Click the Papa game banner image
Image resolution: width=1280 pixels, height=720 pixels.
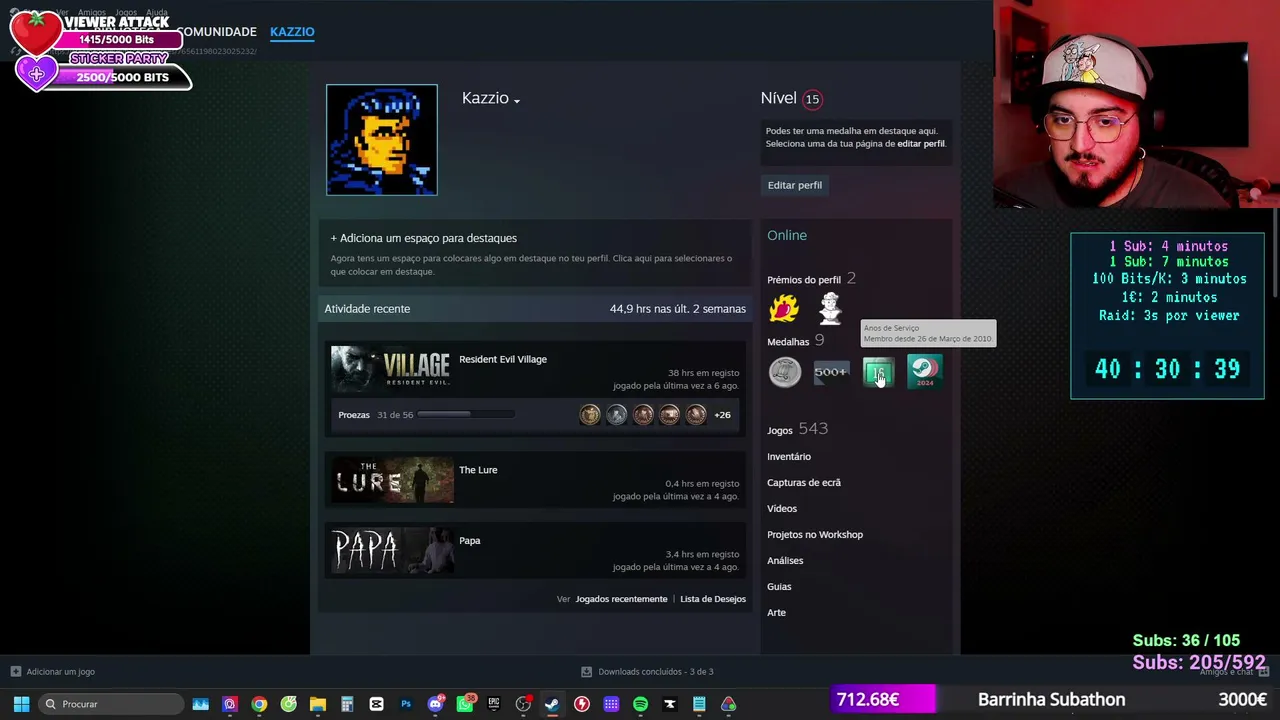pyautogui.click(x=392, y=551)
